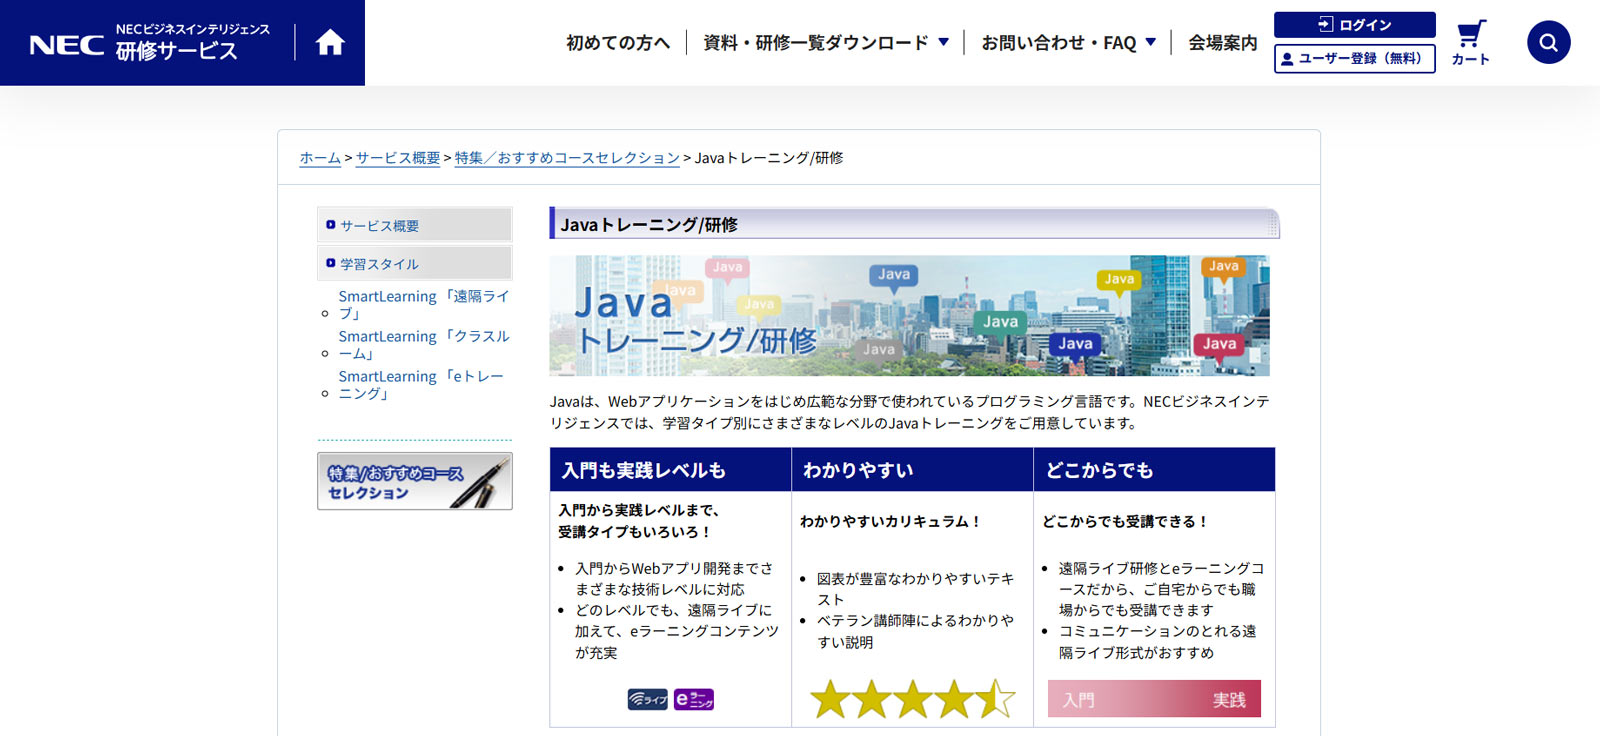Select サービス概要 in sidebar
The height and width of the screenshot is (736, 1600).
[415, 225]
